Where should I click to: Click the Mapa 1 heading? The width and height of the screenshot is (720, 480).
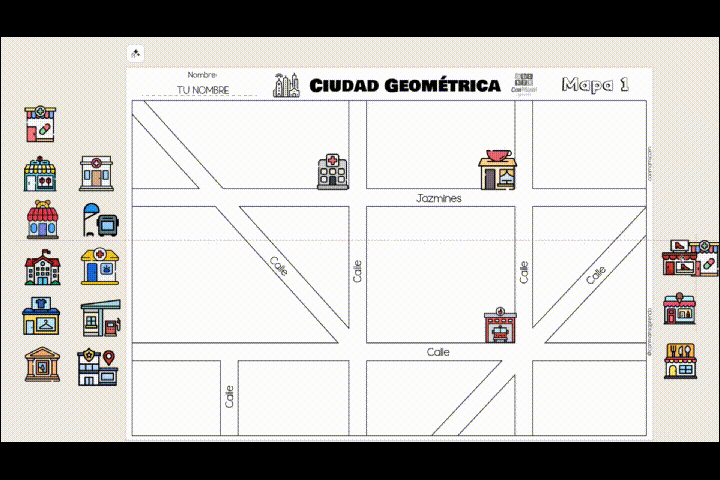tap(595, 85)
